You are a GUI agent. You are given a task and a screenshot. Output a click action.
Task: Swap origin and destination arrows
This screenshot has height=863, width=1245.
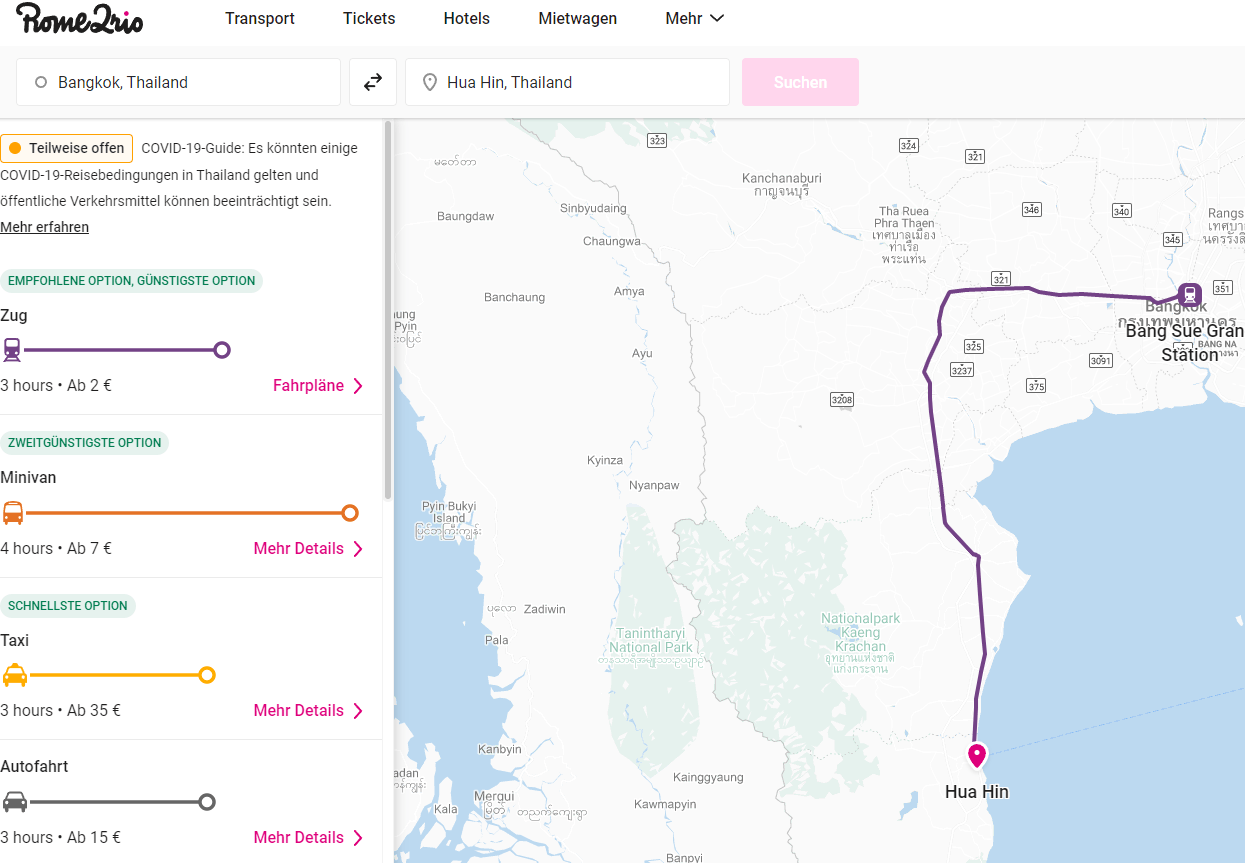[373, 82]
